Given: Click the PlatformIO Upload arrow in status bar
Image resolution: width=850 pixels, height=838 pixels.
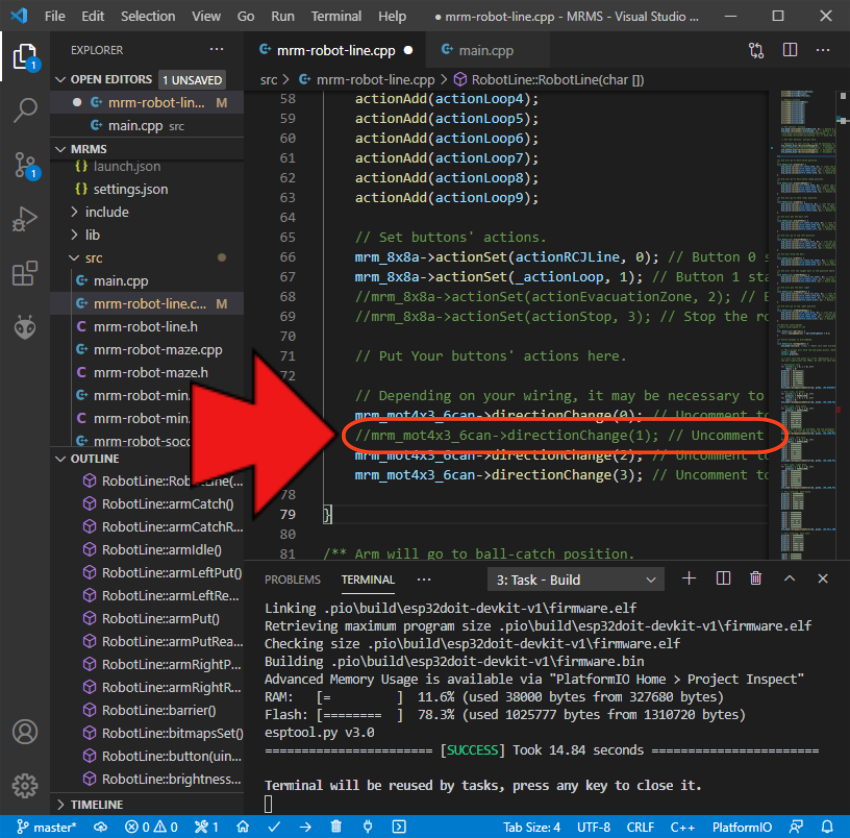Looking at the screenshot, I should pyautogui.click(x=305, y=827).
